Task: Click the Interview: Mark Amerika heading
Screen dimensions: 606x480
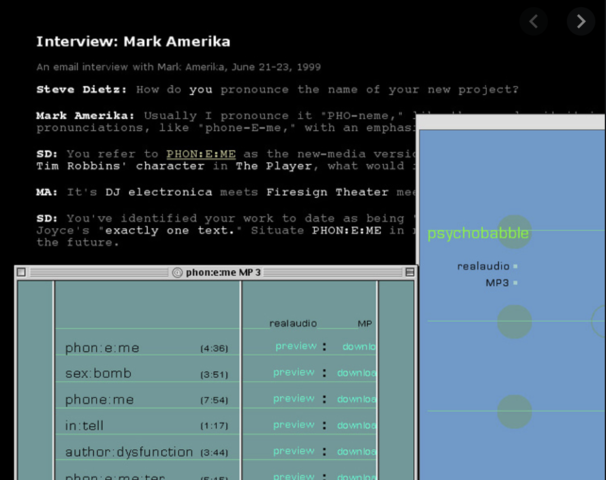Action: pyautogui.click(x=133, y=42)
